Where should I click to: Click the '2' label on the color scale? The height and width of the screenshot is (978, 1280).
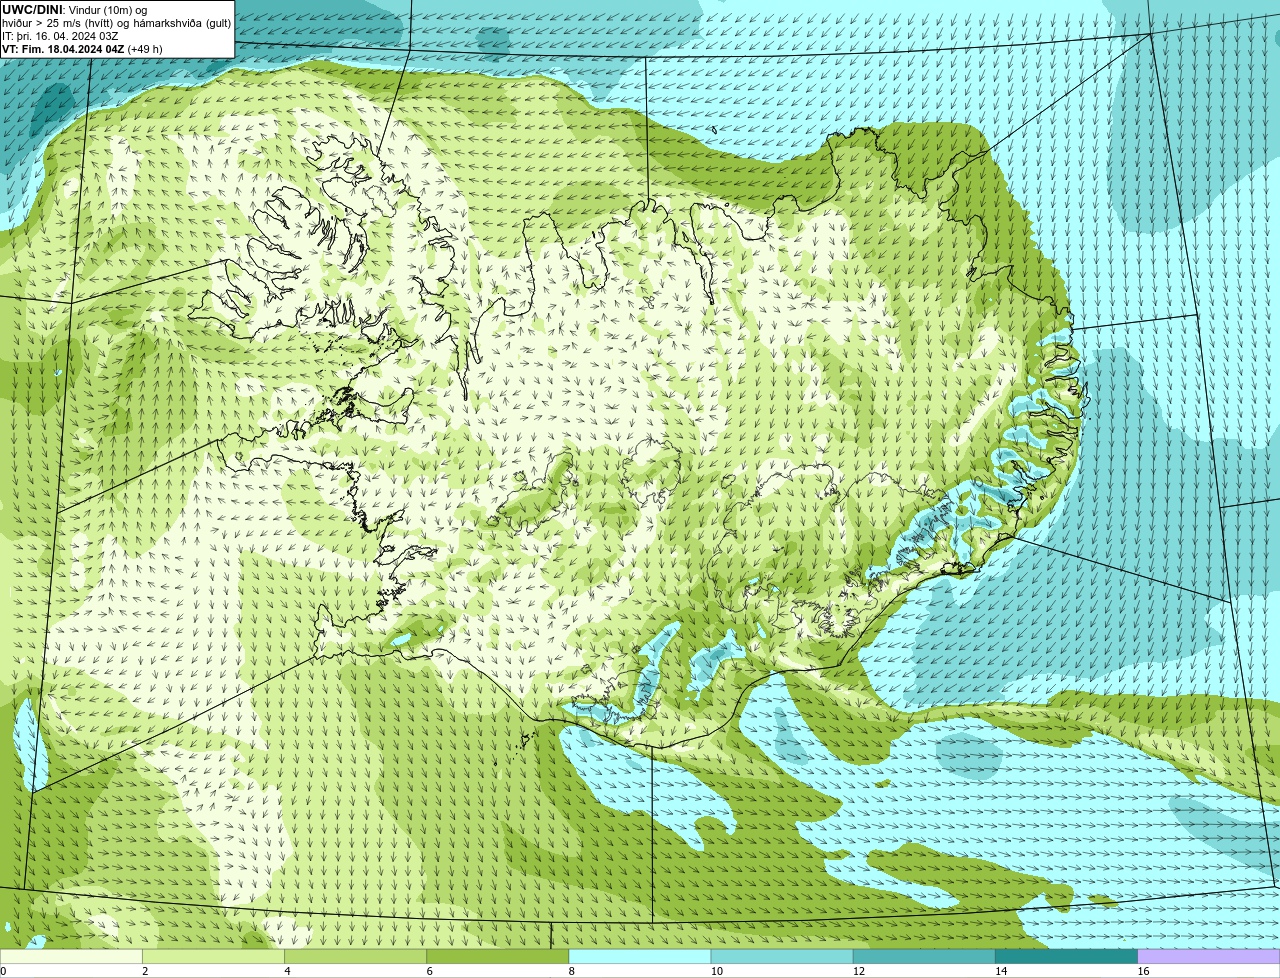pyautogui.click(x=145, y=971)
